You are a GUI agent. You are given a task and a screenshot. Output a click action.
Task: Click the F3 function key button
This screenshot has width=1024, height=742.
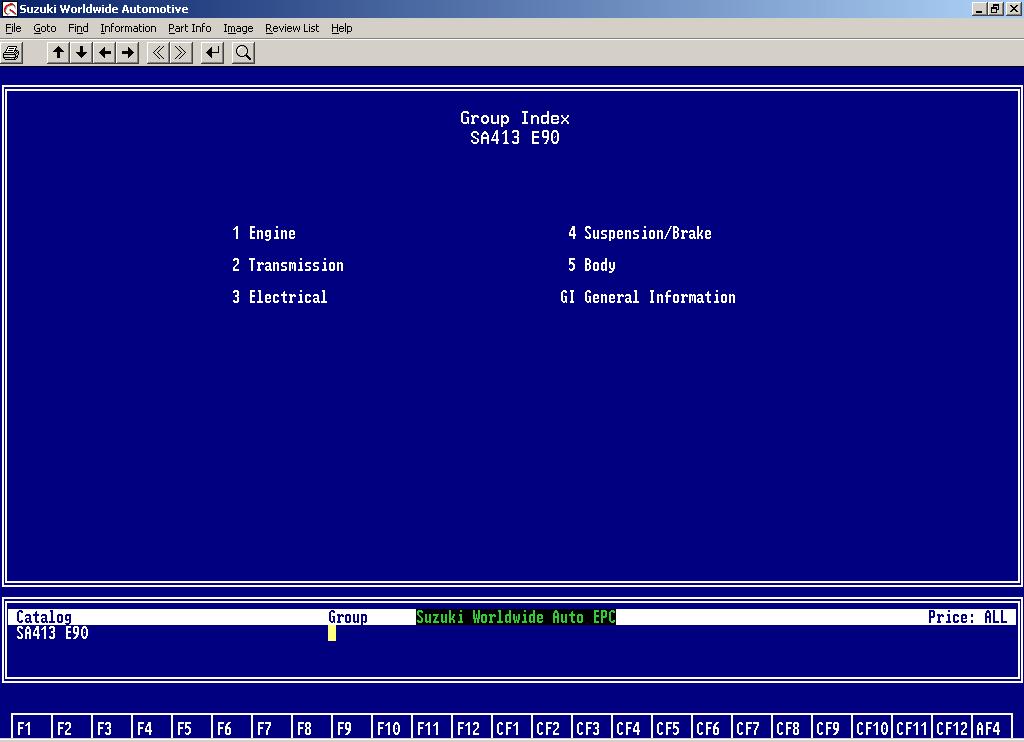(111, 728)
